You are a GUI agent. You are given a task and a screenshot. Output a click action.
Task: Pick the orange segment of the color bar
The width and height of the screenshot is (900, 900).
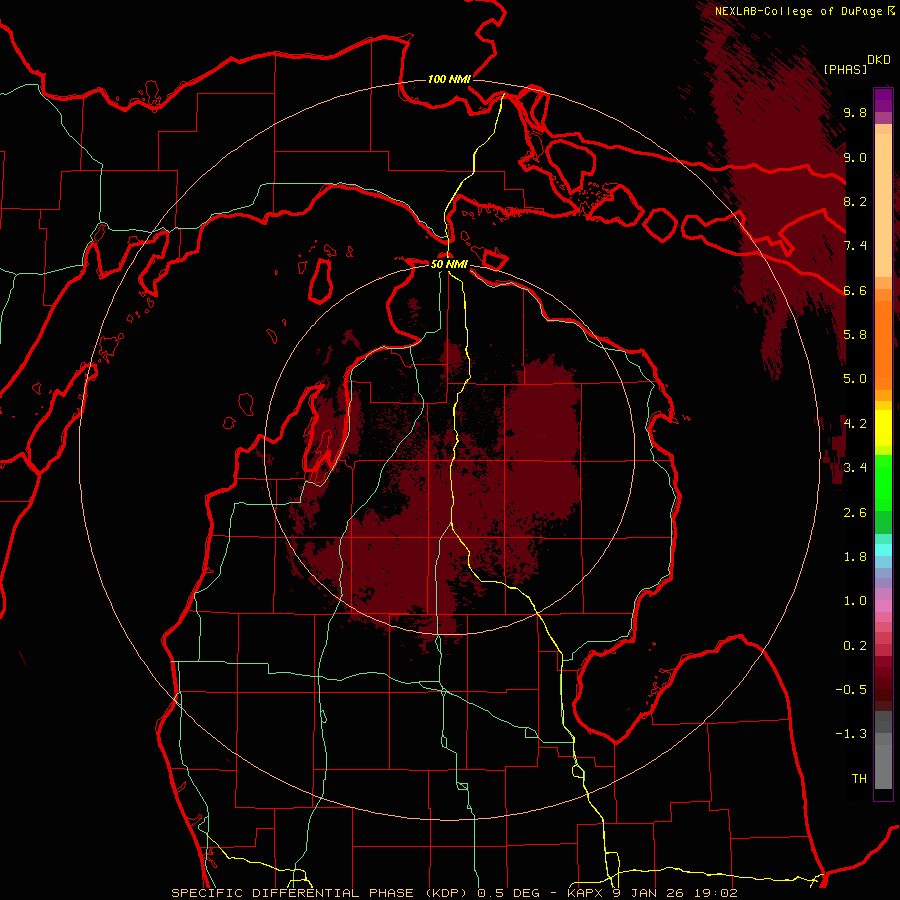883,344
